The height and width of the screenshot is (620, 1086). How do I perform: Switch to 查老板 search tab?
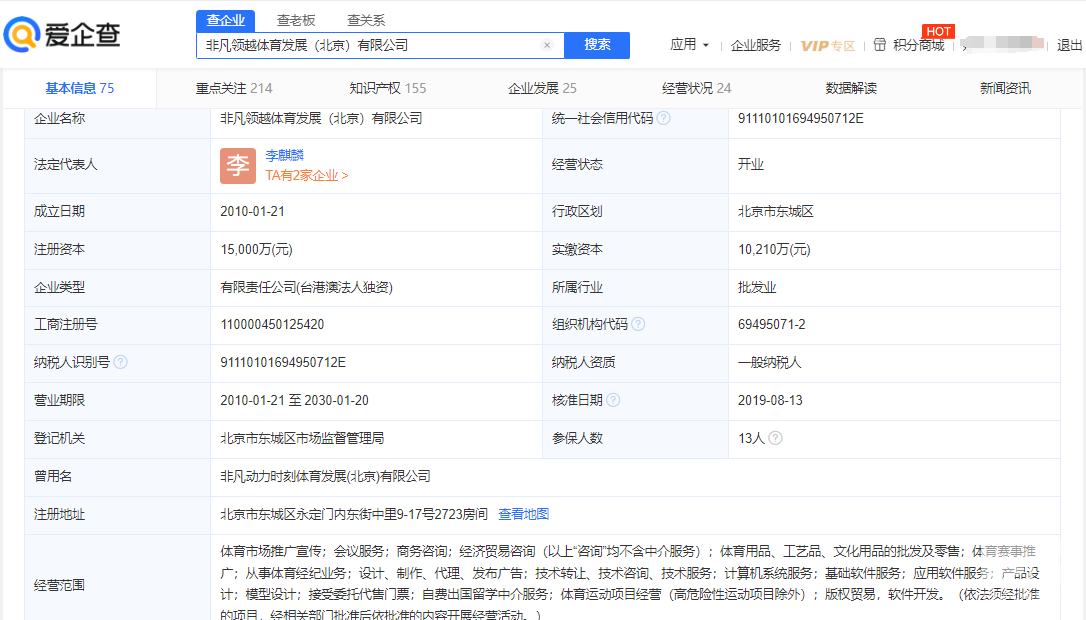295,20
